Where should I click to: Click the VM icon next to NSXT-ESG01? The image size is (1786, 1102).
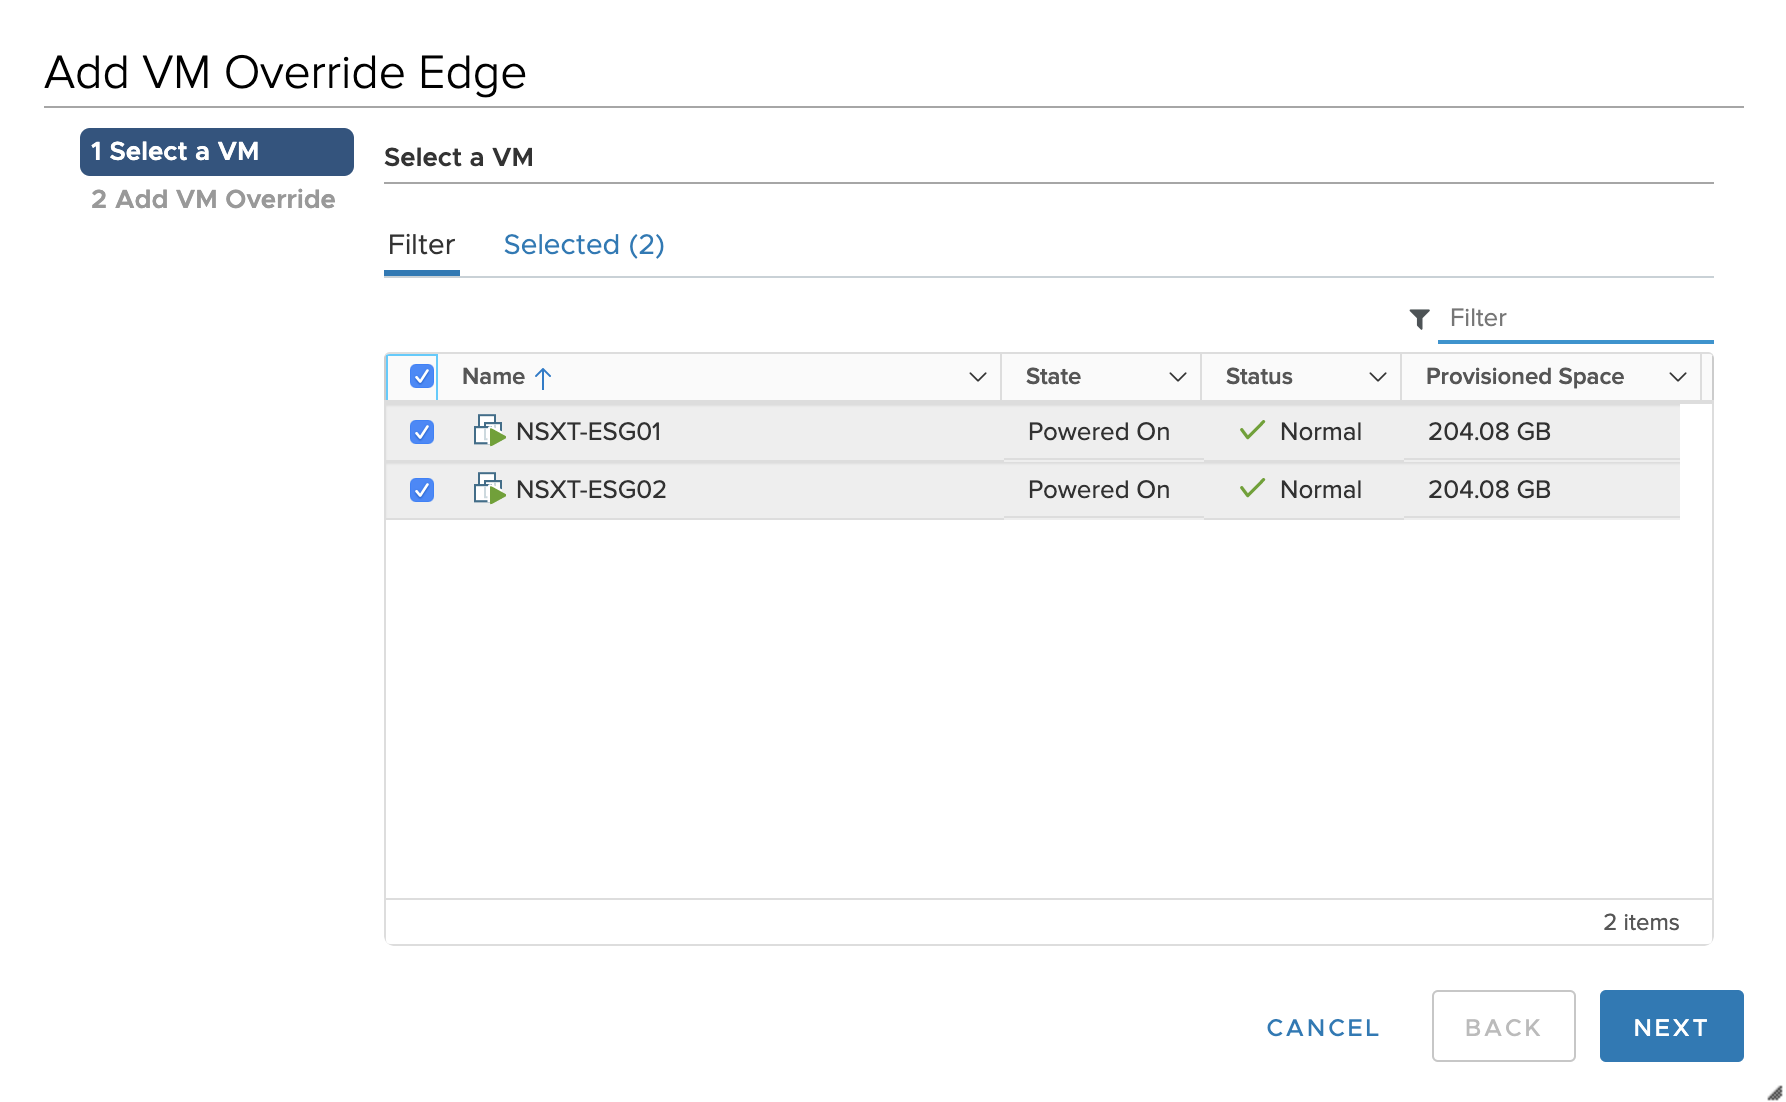pyautogui.click(x=490, y=431)
